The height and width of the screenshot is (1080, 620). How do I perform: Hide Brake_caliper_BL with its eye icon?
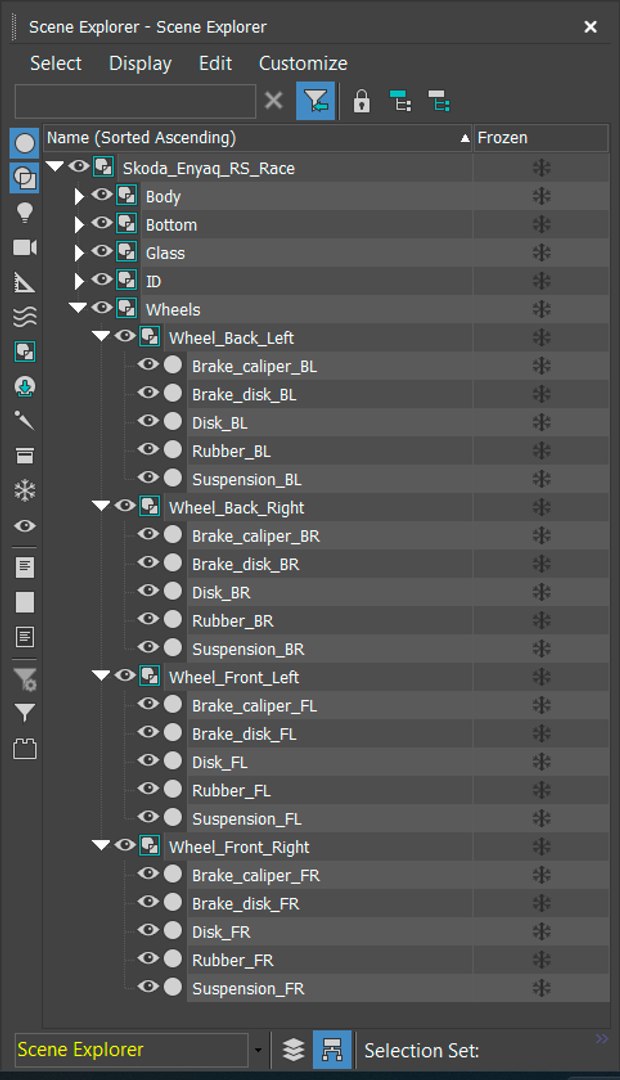(x=148, y=364)
